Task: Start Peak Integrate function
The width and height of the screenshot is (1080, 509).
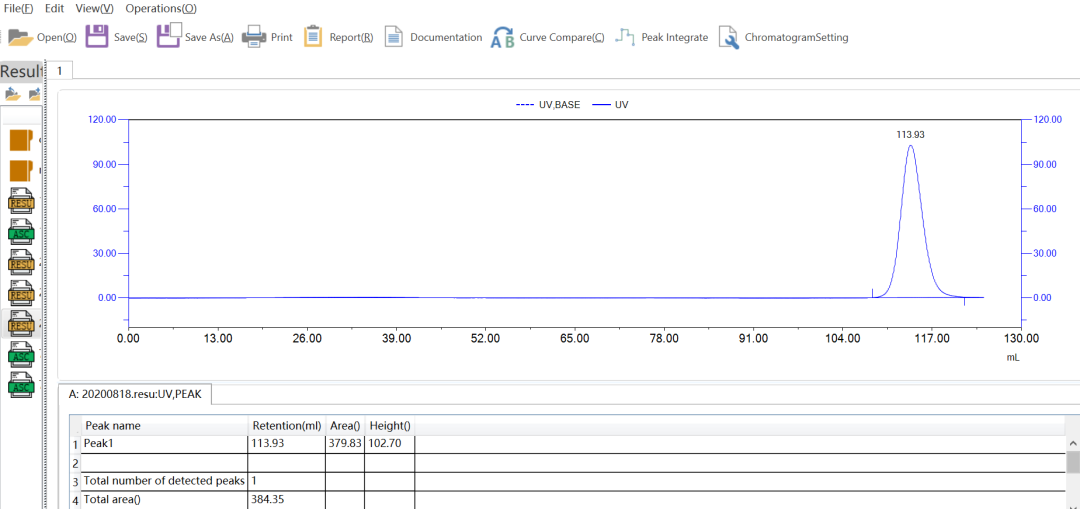Action: point(625,37)
